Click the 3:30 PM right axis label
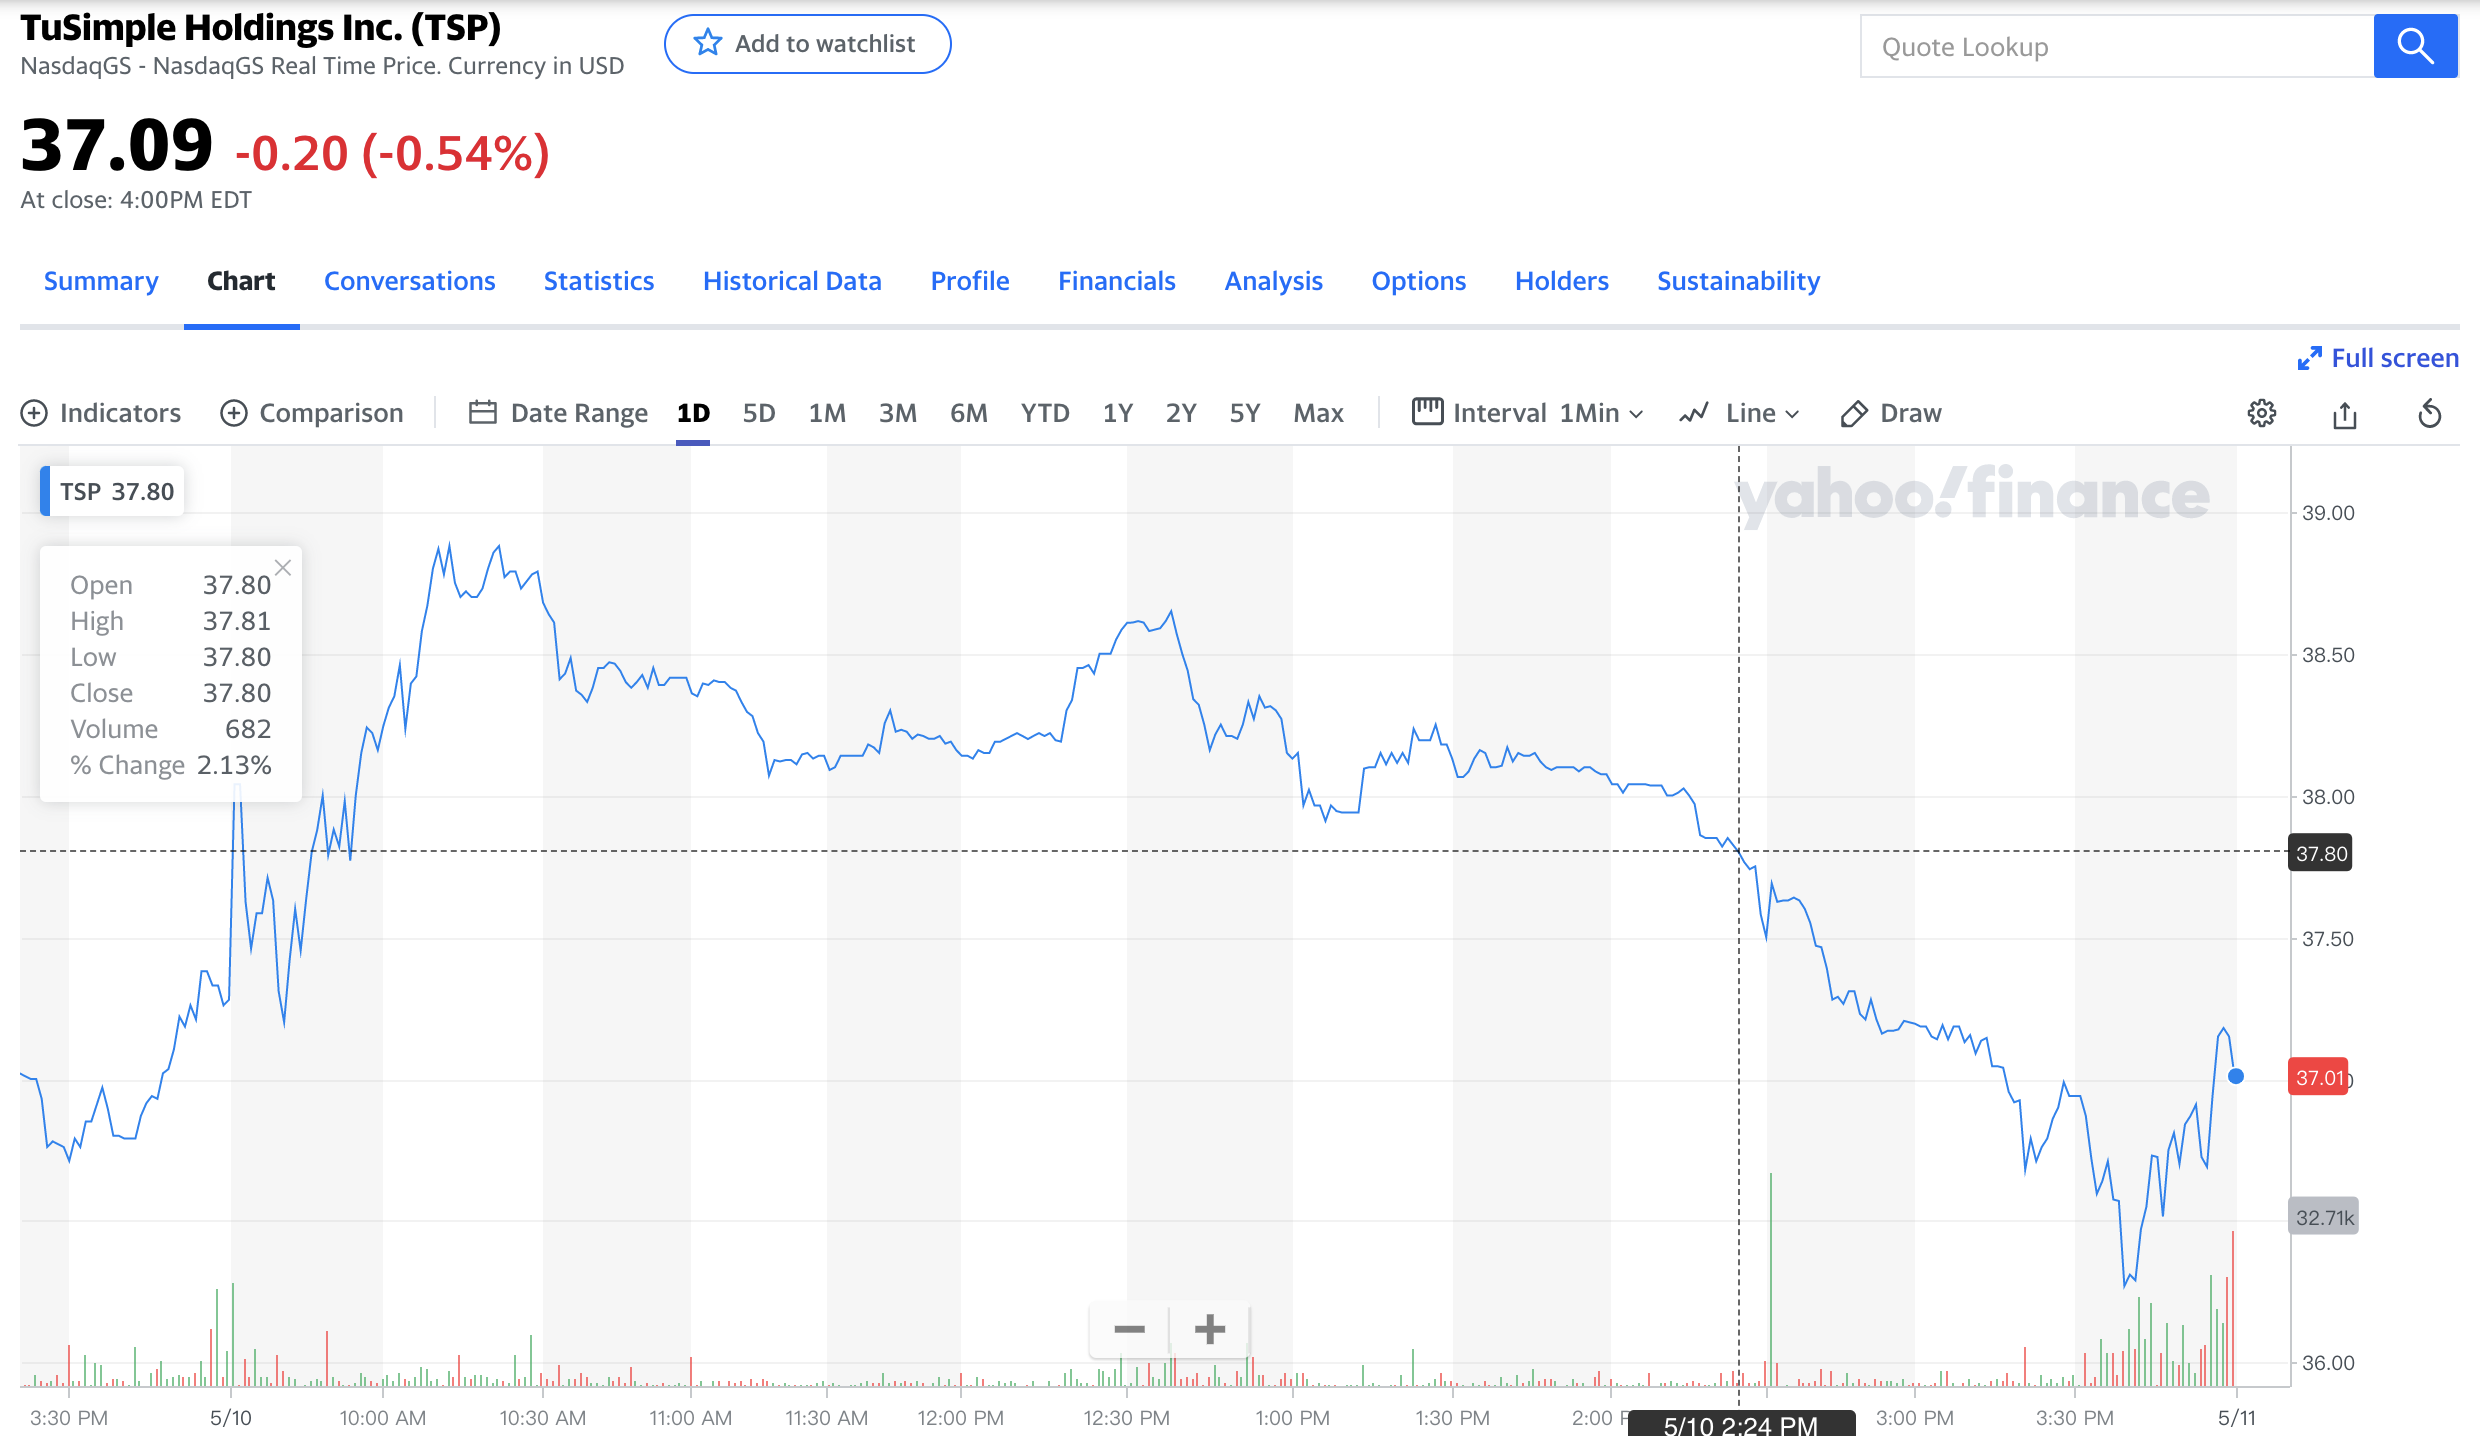This screenshot has width=2480, height=1436. (x=2075, y=1418)
